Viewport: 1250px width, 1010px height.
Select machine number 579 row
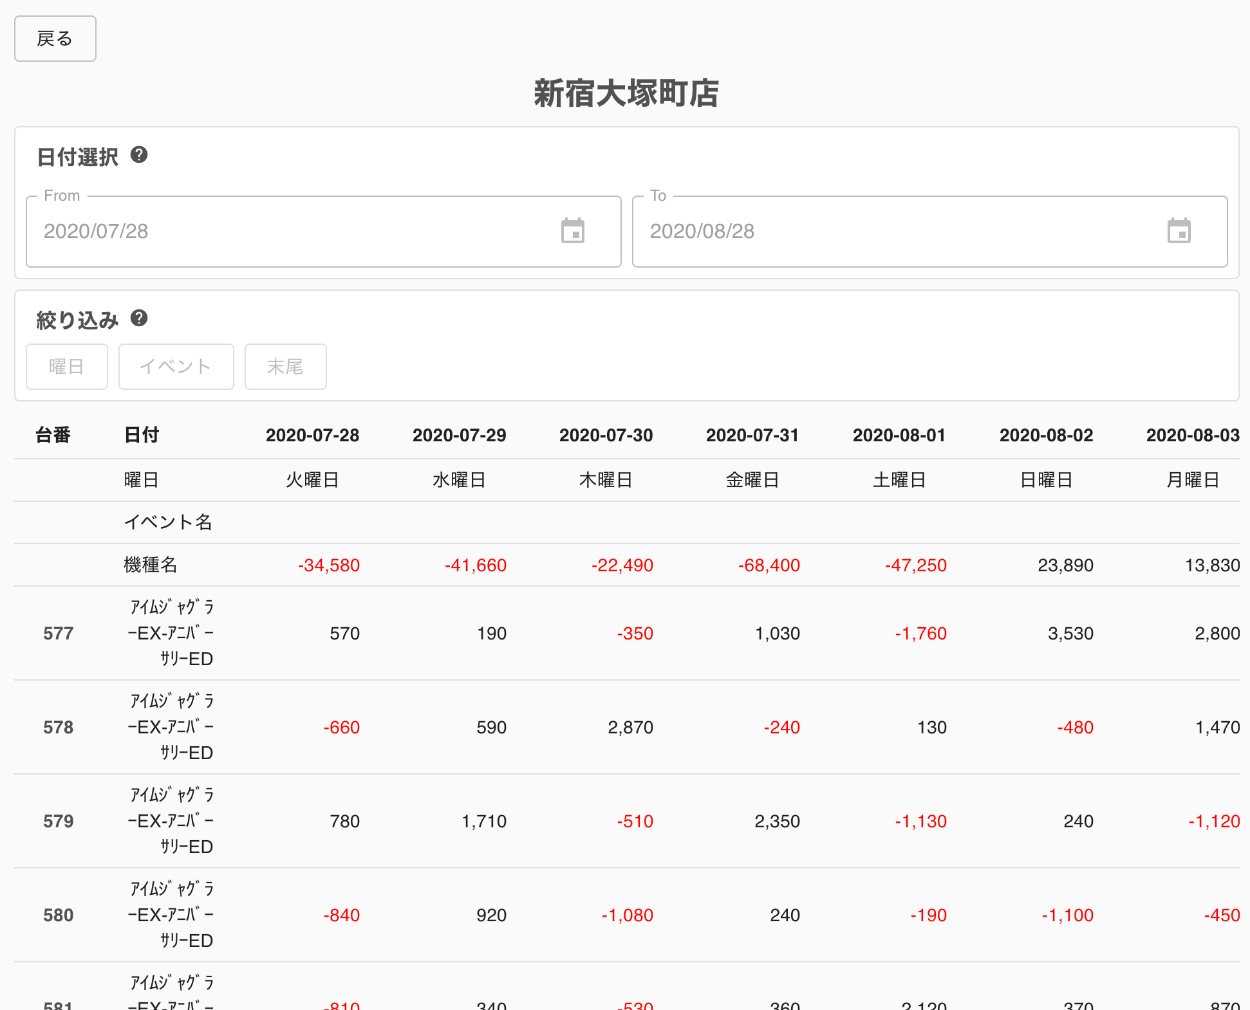tap(58, 821)
